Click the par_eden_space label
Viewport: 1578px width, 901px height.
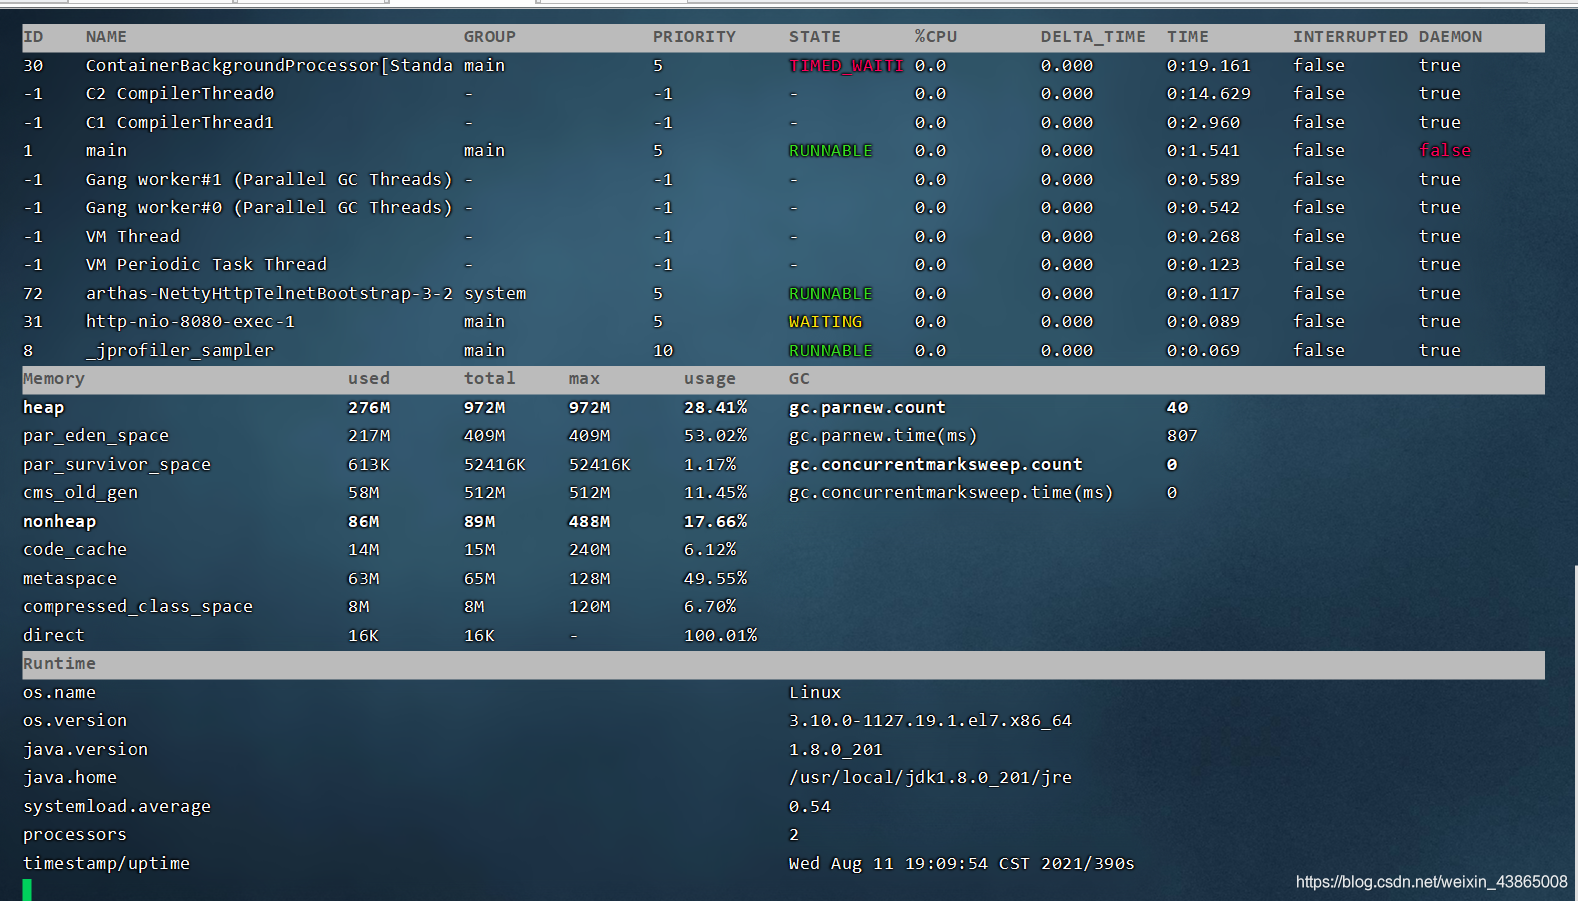click(x=96, y=436)
